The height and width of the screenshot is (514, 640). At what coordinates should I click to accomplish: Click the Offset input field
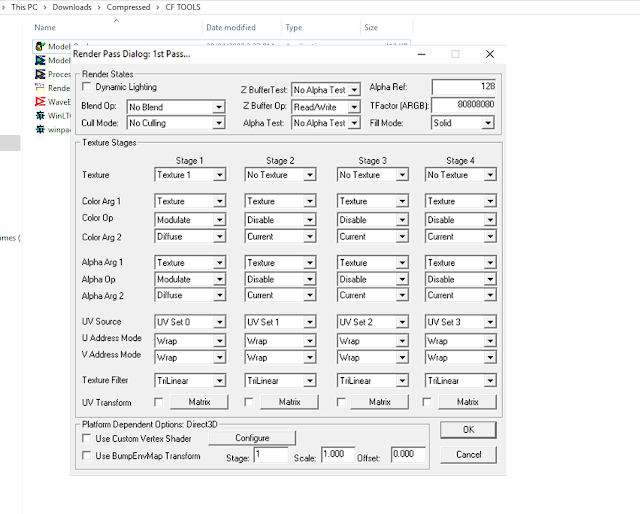(408, 454)
